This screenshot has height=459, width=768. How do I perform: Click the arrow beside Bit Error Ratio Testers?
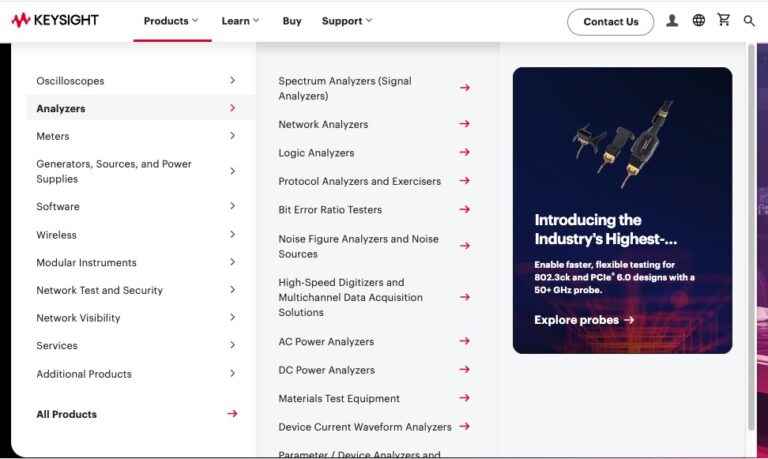(x=464, y=210)
